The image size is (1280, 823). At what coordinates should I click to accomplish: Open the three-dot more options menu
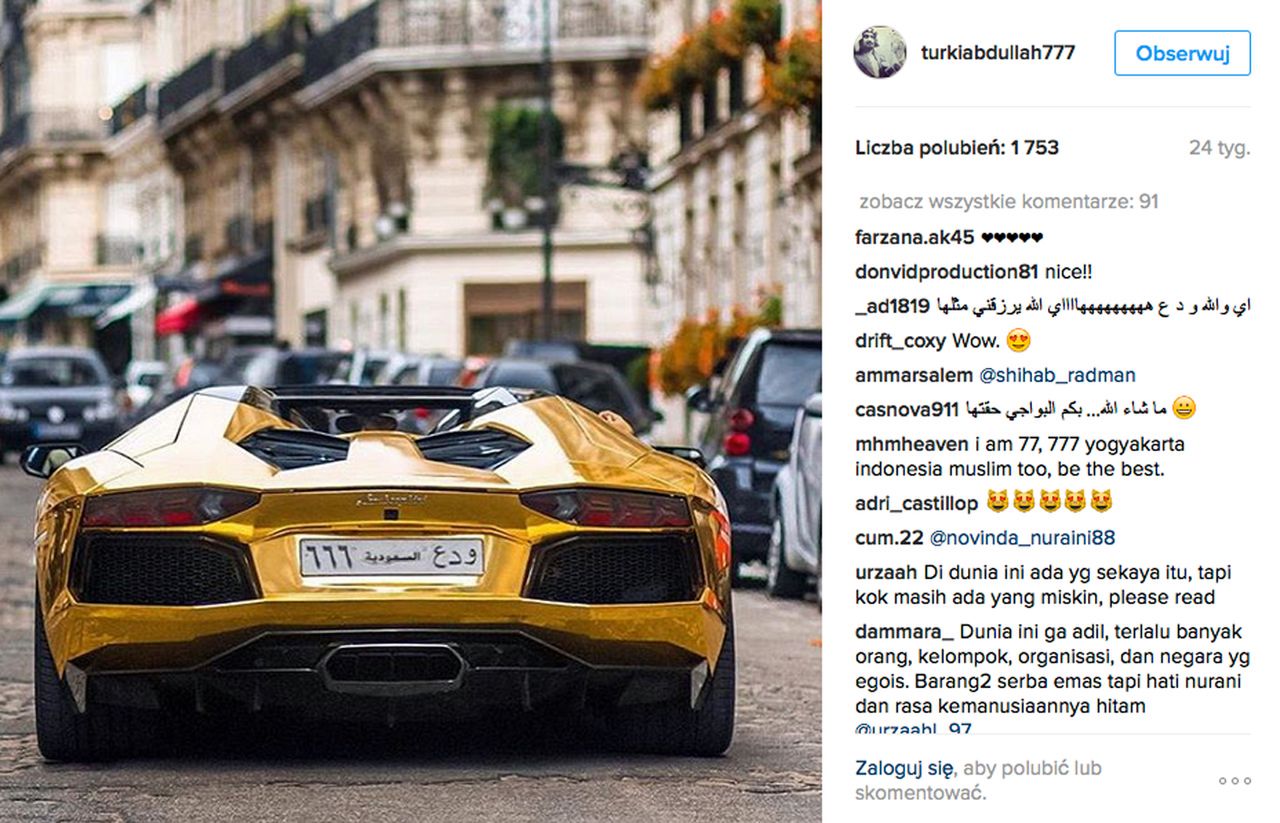click(x=1234, y=781)
